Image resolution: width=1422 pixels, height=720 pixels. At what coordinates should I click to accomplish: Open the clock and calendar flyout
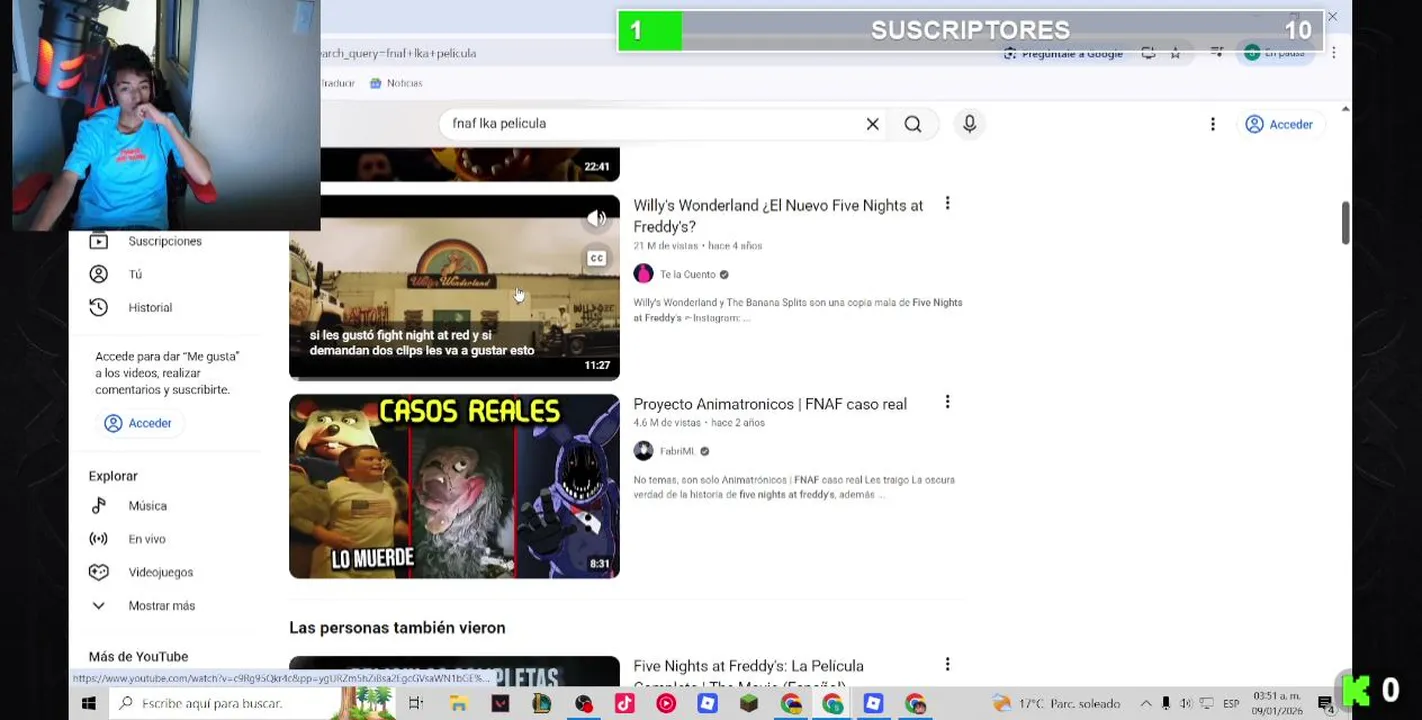click(x=1277, y=704)
